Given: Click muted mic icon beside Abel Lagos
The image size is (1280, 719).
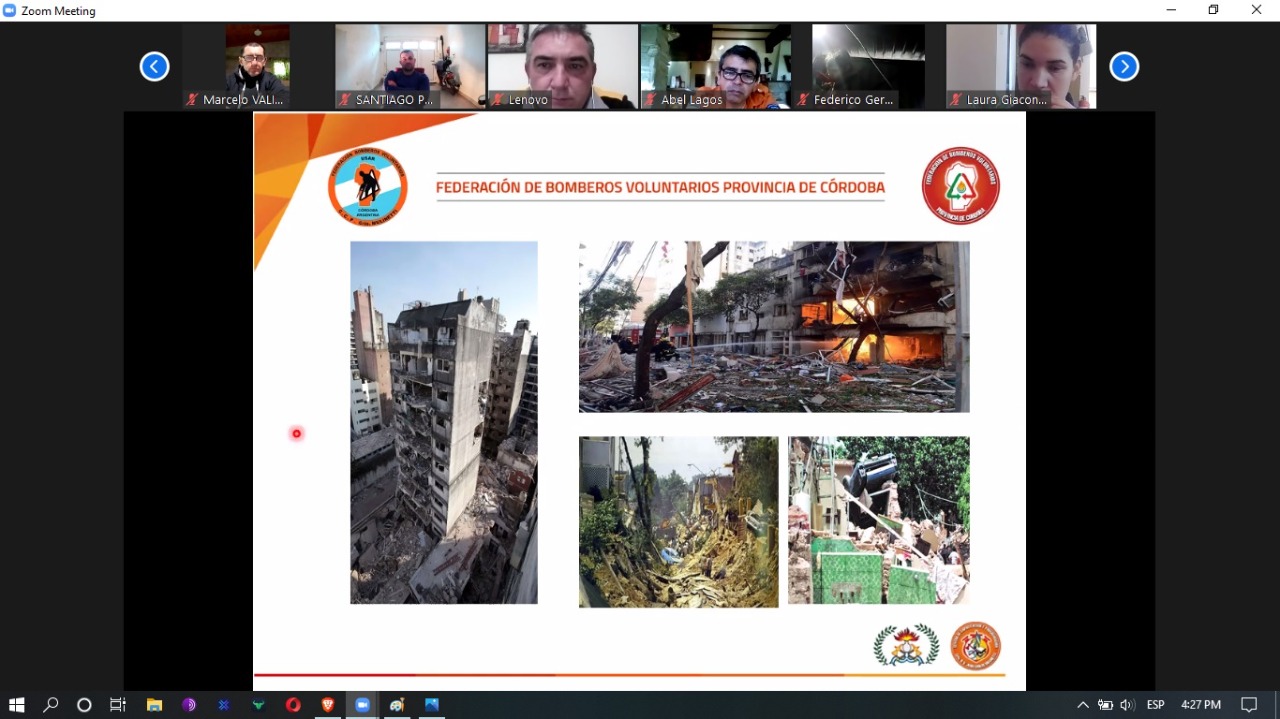Looking at the screenshot, I should pyautogui.click(x=650, y=100).
